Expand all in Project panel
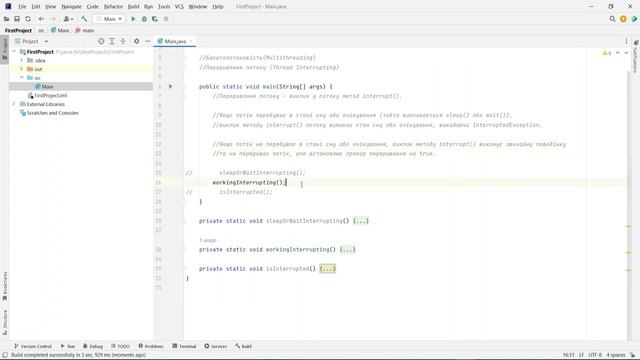This screenshot has width=640, height=360. point(112,41)
